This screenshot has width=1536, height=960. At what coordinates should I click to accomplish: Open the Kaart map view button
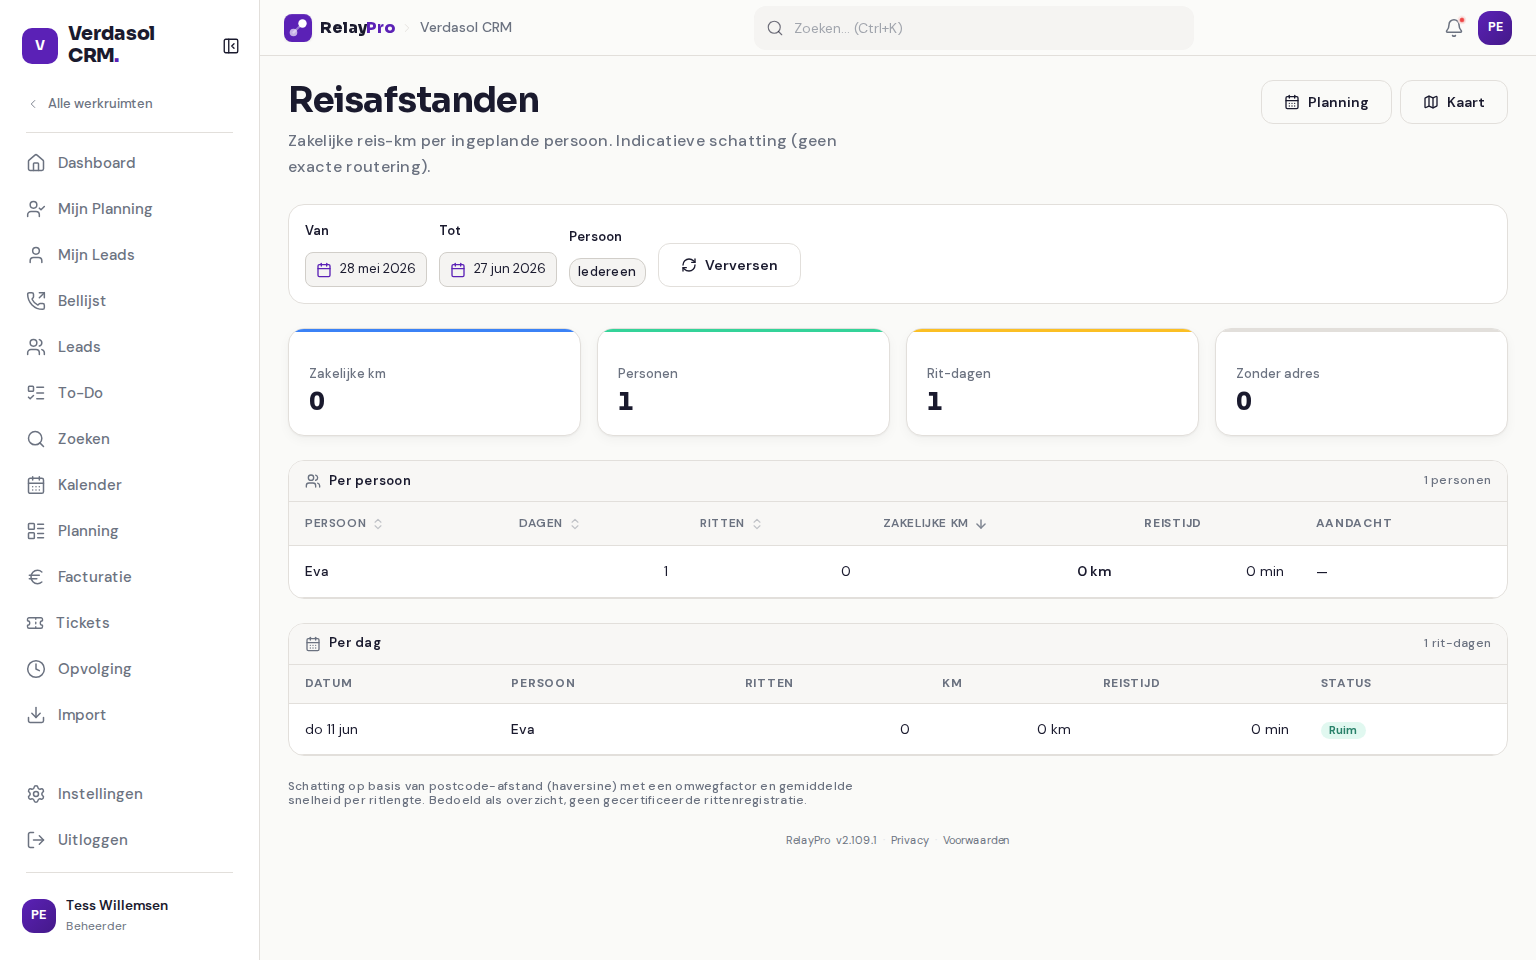pos(1454,102)
